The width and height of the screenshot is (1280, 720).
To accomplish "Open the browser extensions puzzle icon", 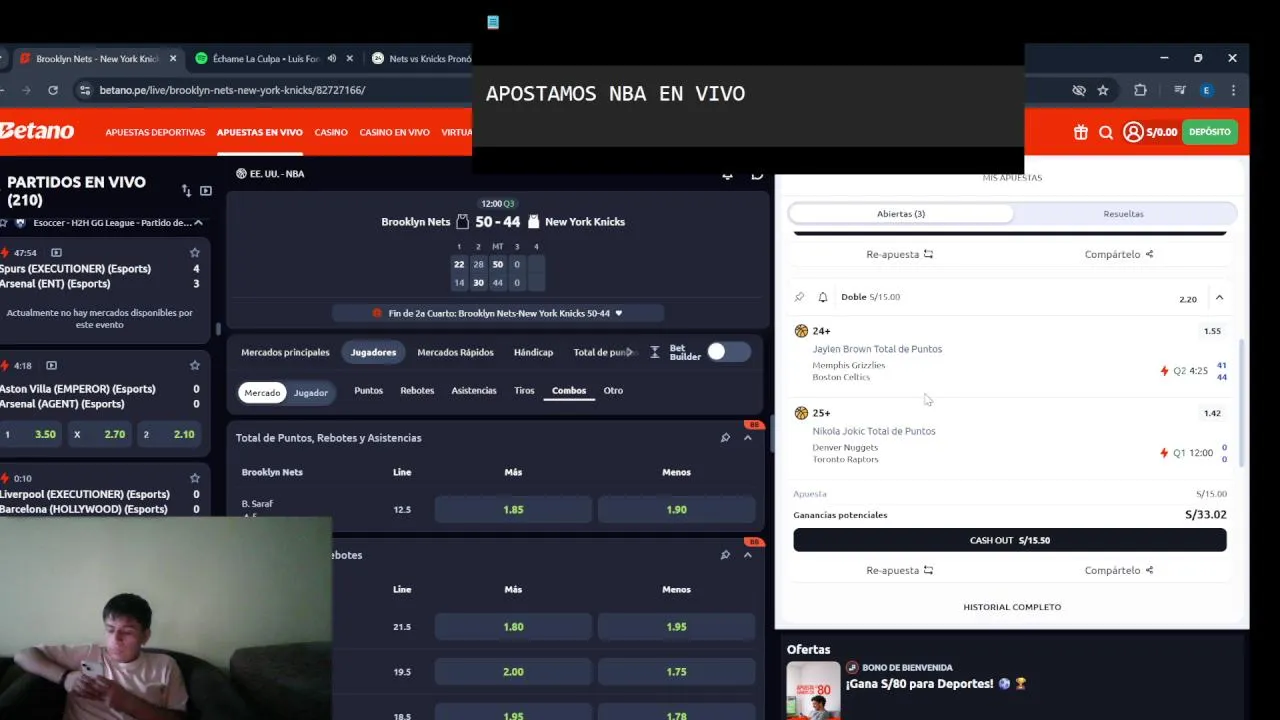I will (x=1140, y=90).
